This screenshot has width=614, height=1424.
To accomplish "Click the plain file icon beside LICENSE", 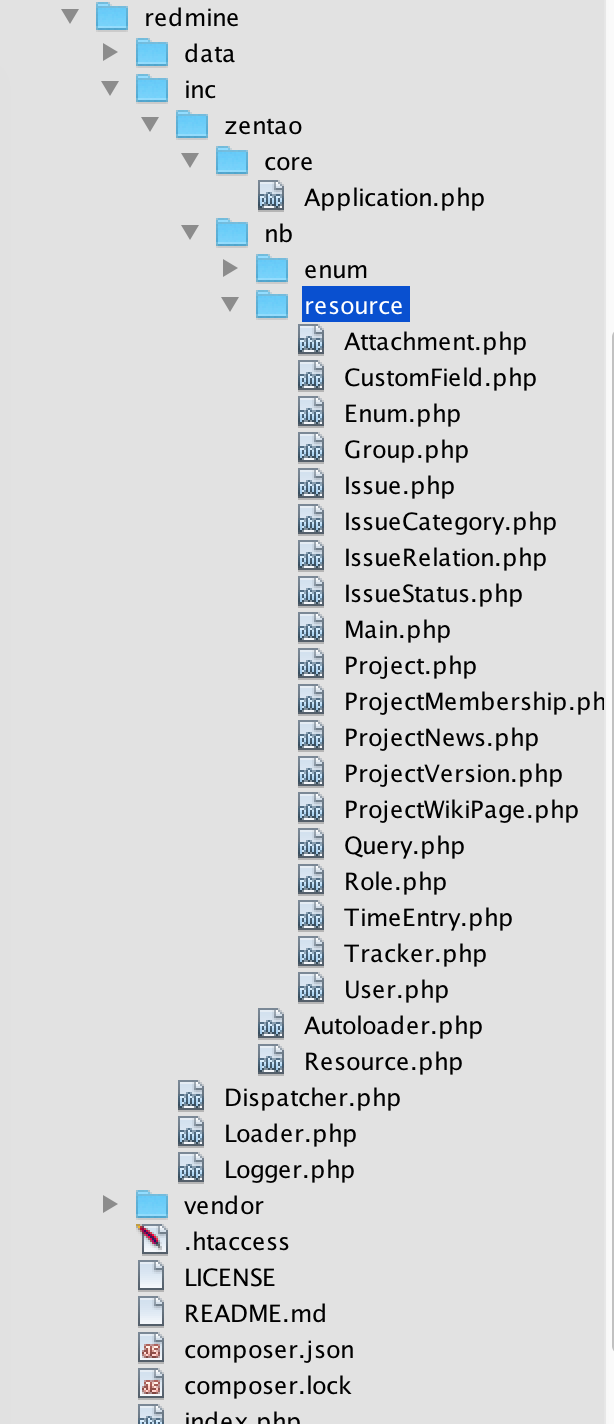I will pos(151,1277).
